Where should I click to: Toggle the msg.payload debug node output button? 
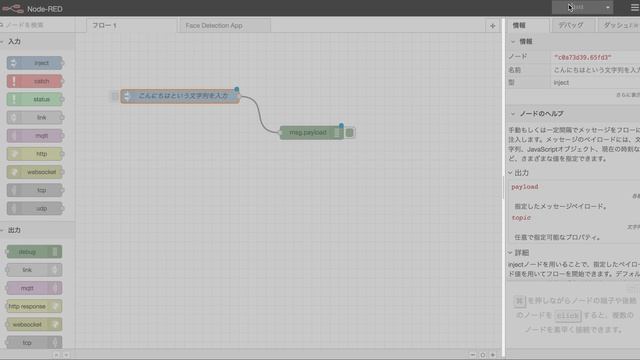[350, 133]
